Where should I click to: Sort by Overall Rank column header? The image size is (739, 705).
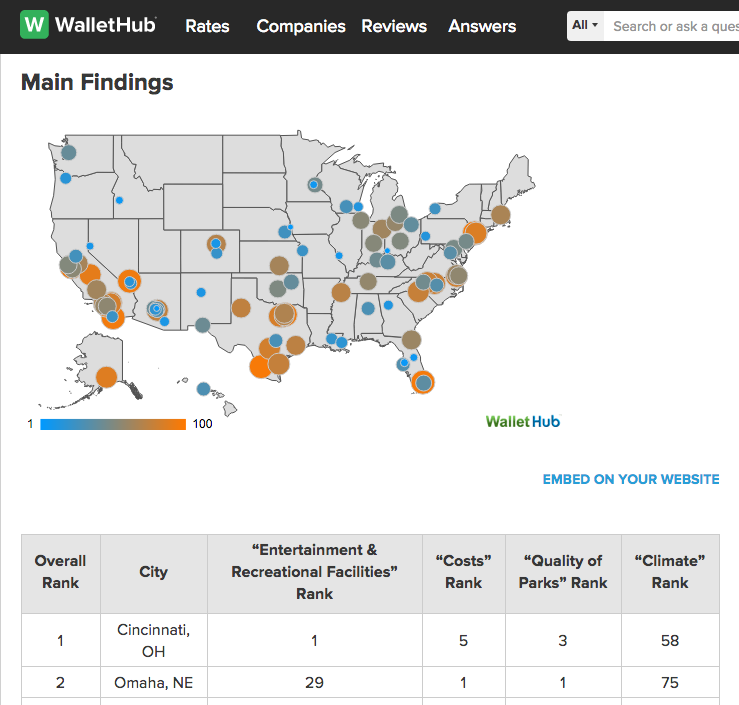pos(60,574)
